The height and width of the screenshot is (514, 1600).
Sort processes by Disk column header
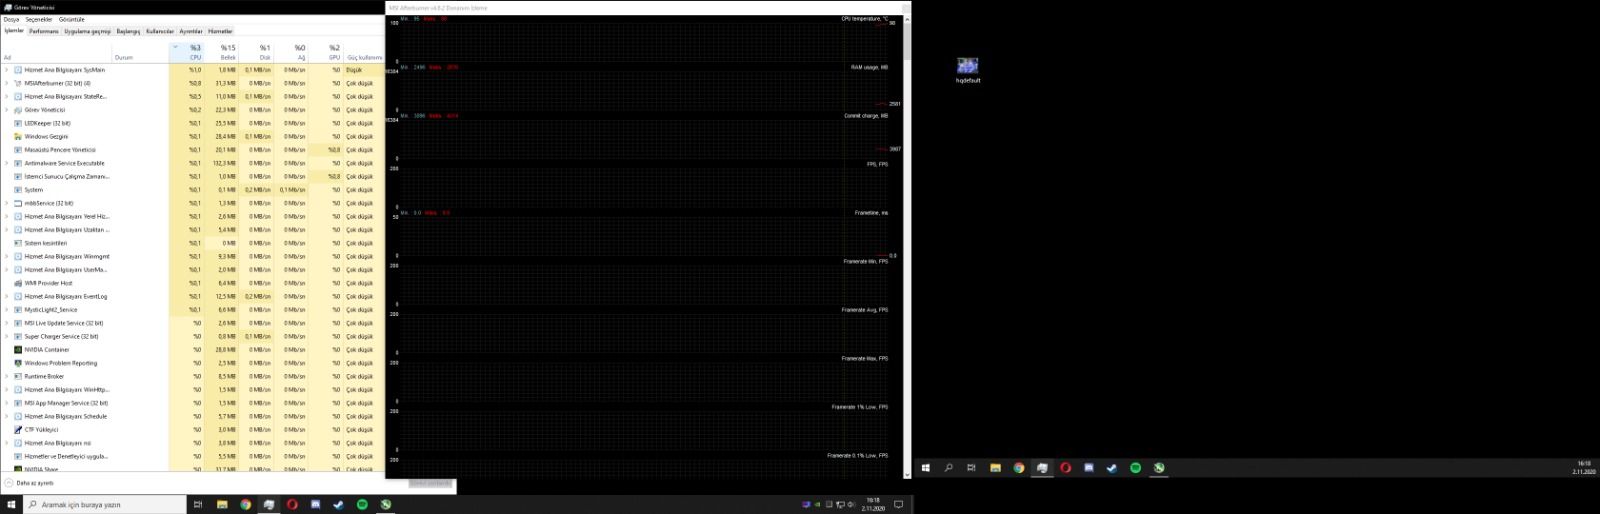[x=256, y=52]
